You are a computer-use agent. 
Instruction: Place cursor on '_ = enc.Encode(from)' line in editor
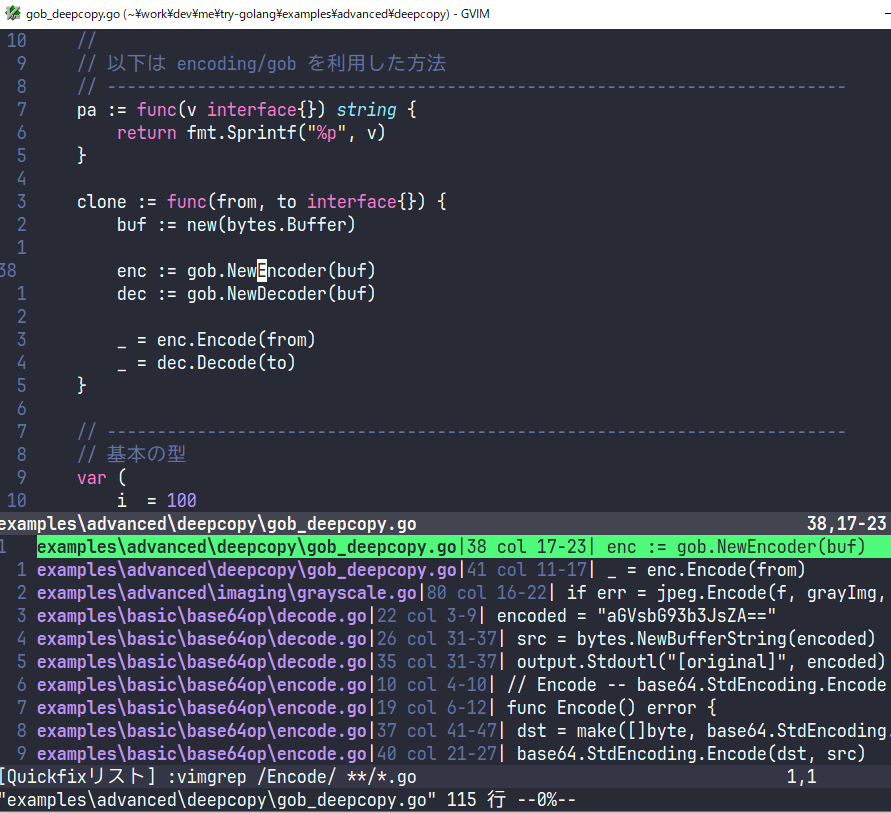(x=216, y=340)
